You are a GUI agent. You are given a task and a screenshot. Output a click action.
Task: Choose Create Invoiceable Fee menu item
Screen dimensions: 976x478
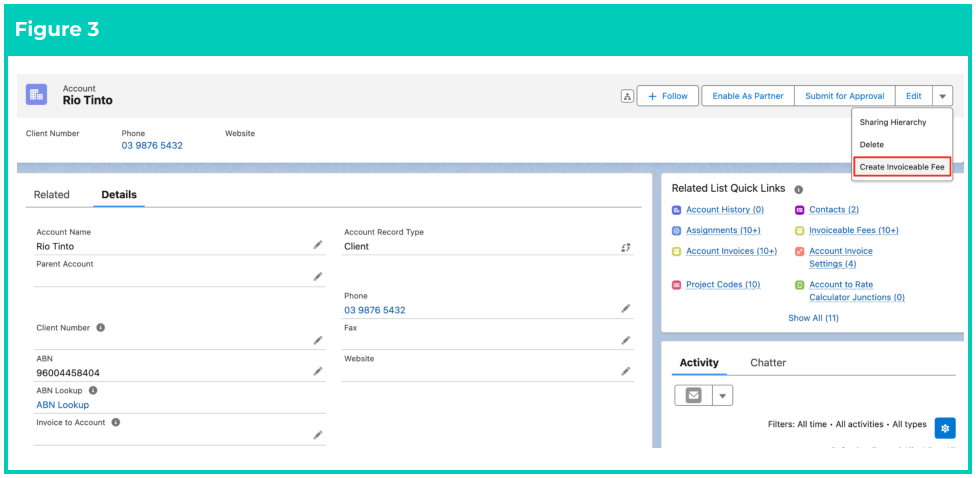pyautogui.click(x=902, y=167)
